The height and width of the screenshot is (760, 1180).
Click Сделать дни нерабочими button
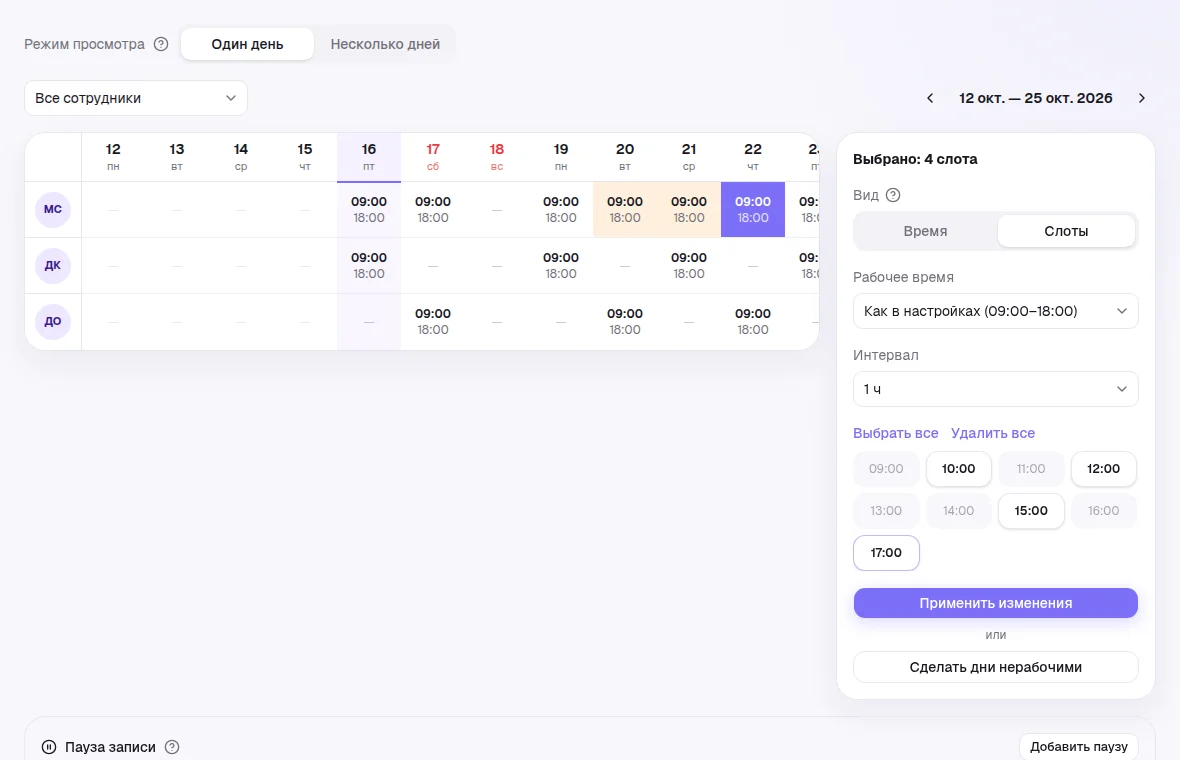(996, 667)
